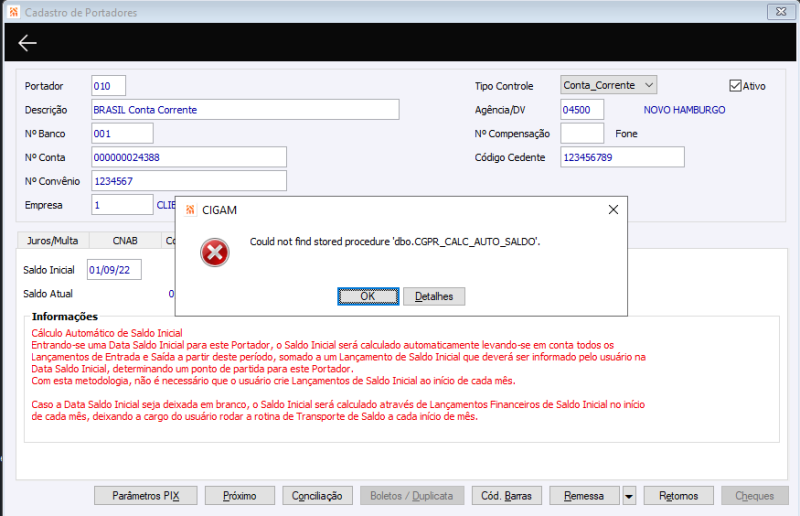Expand the arrow next to Remessa
Screen dimensions: 800x516
point(629,496)
